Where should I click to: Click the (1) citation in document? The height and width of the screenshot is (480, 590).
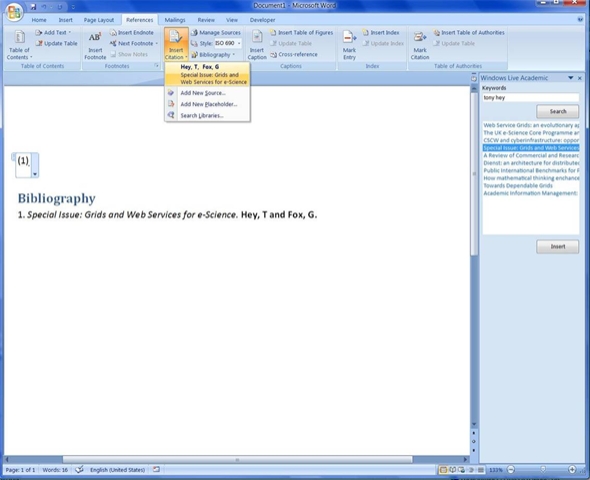[23, 161]
